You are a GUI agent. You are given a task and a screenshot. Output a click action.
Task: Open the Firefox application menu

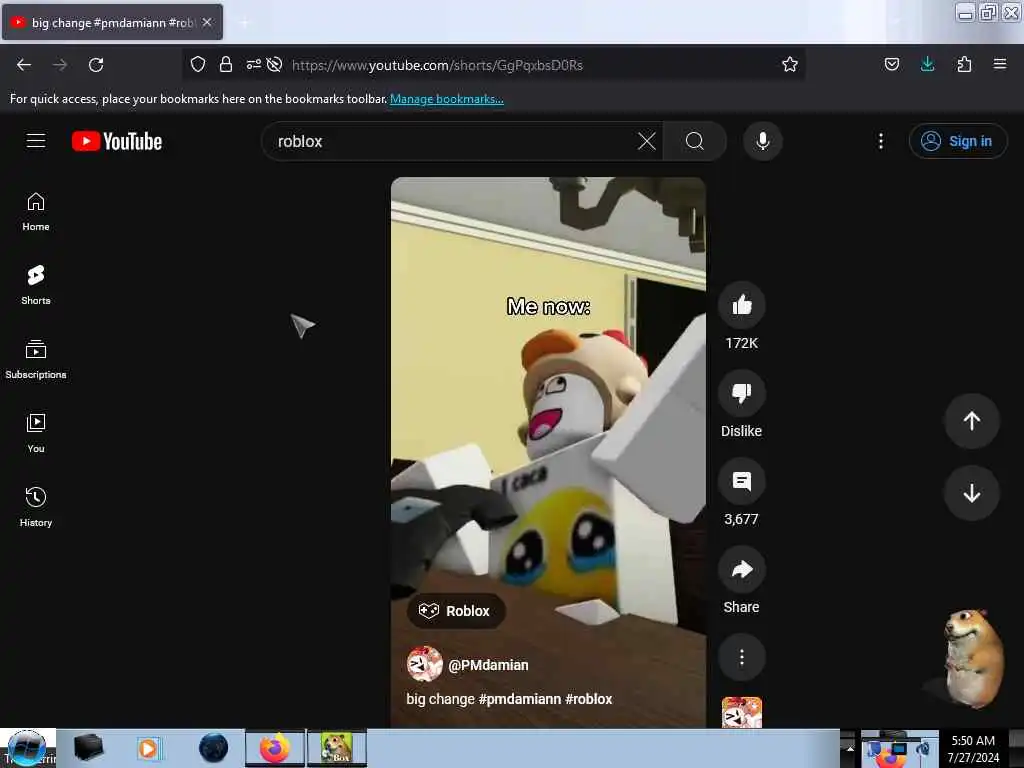pyautogui.click(x=1000, y=64)
